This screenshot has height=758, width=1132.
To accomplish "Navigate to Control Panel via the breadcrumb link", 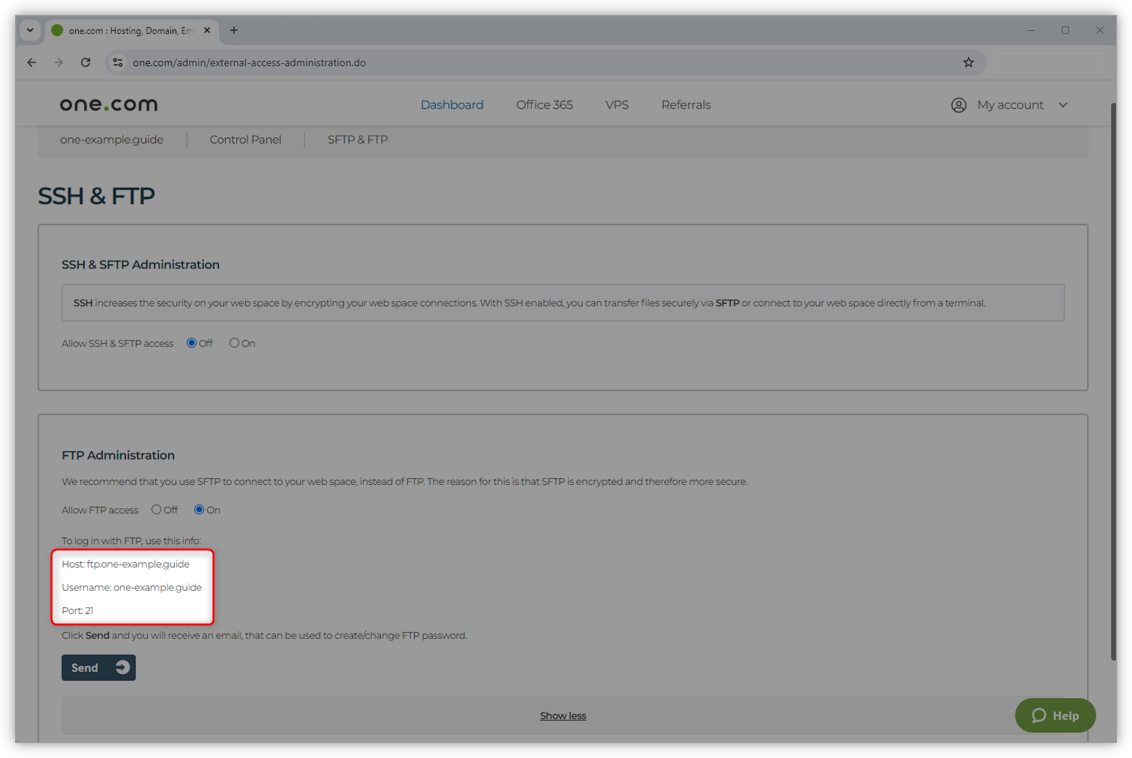I will (245, 139).
